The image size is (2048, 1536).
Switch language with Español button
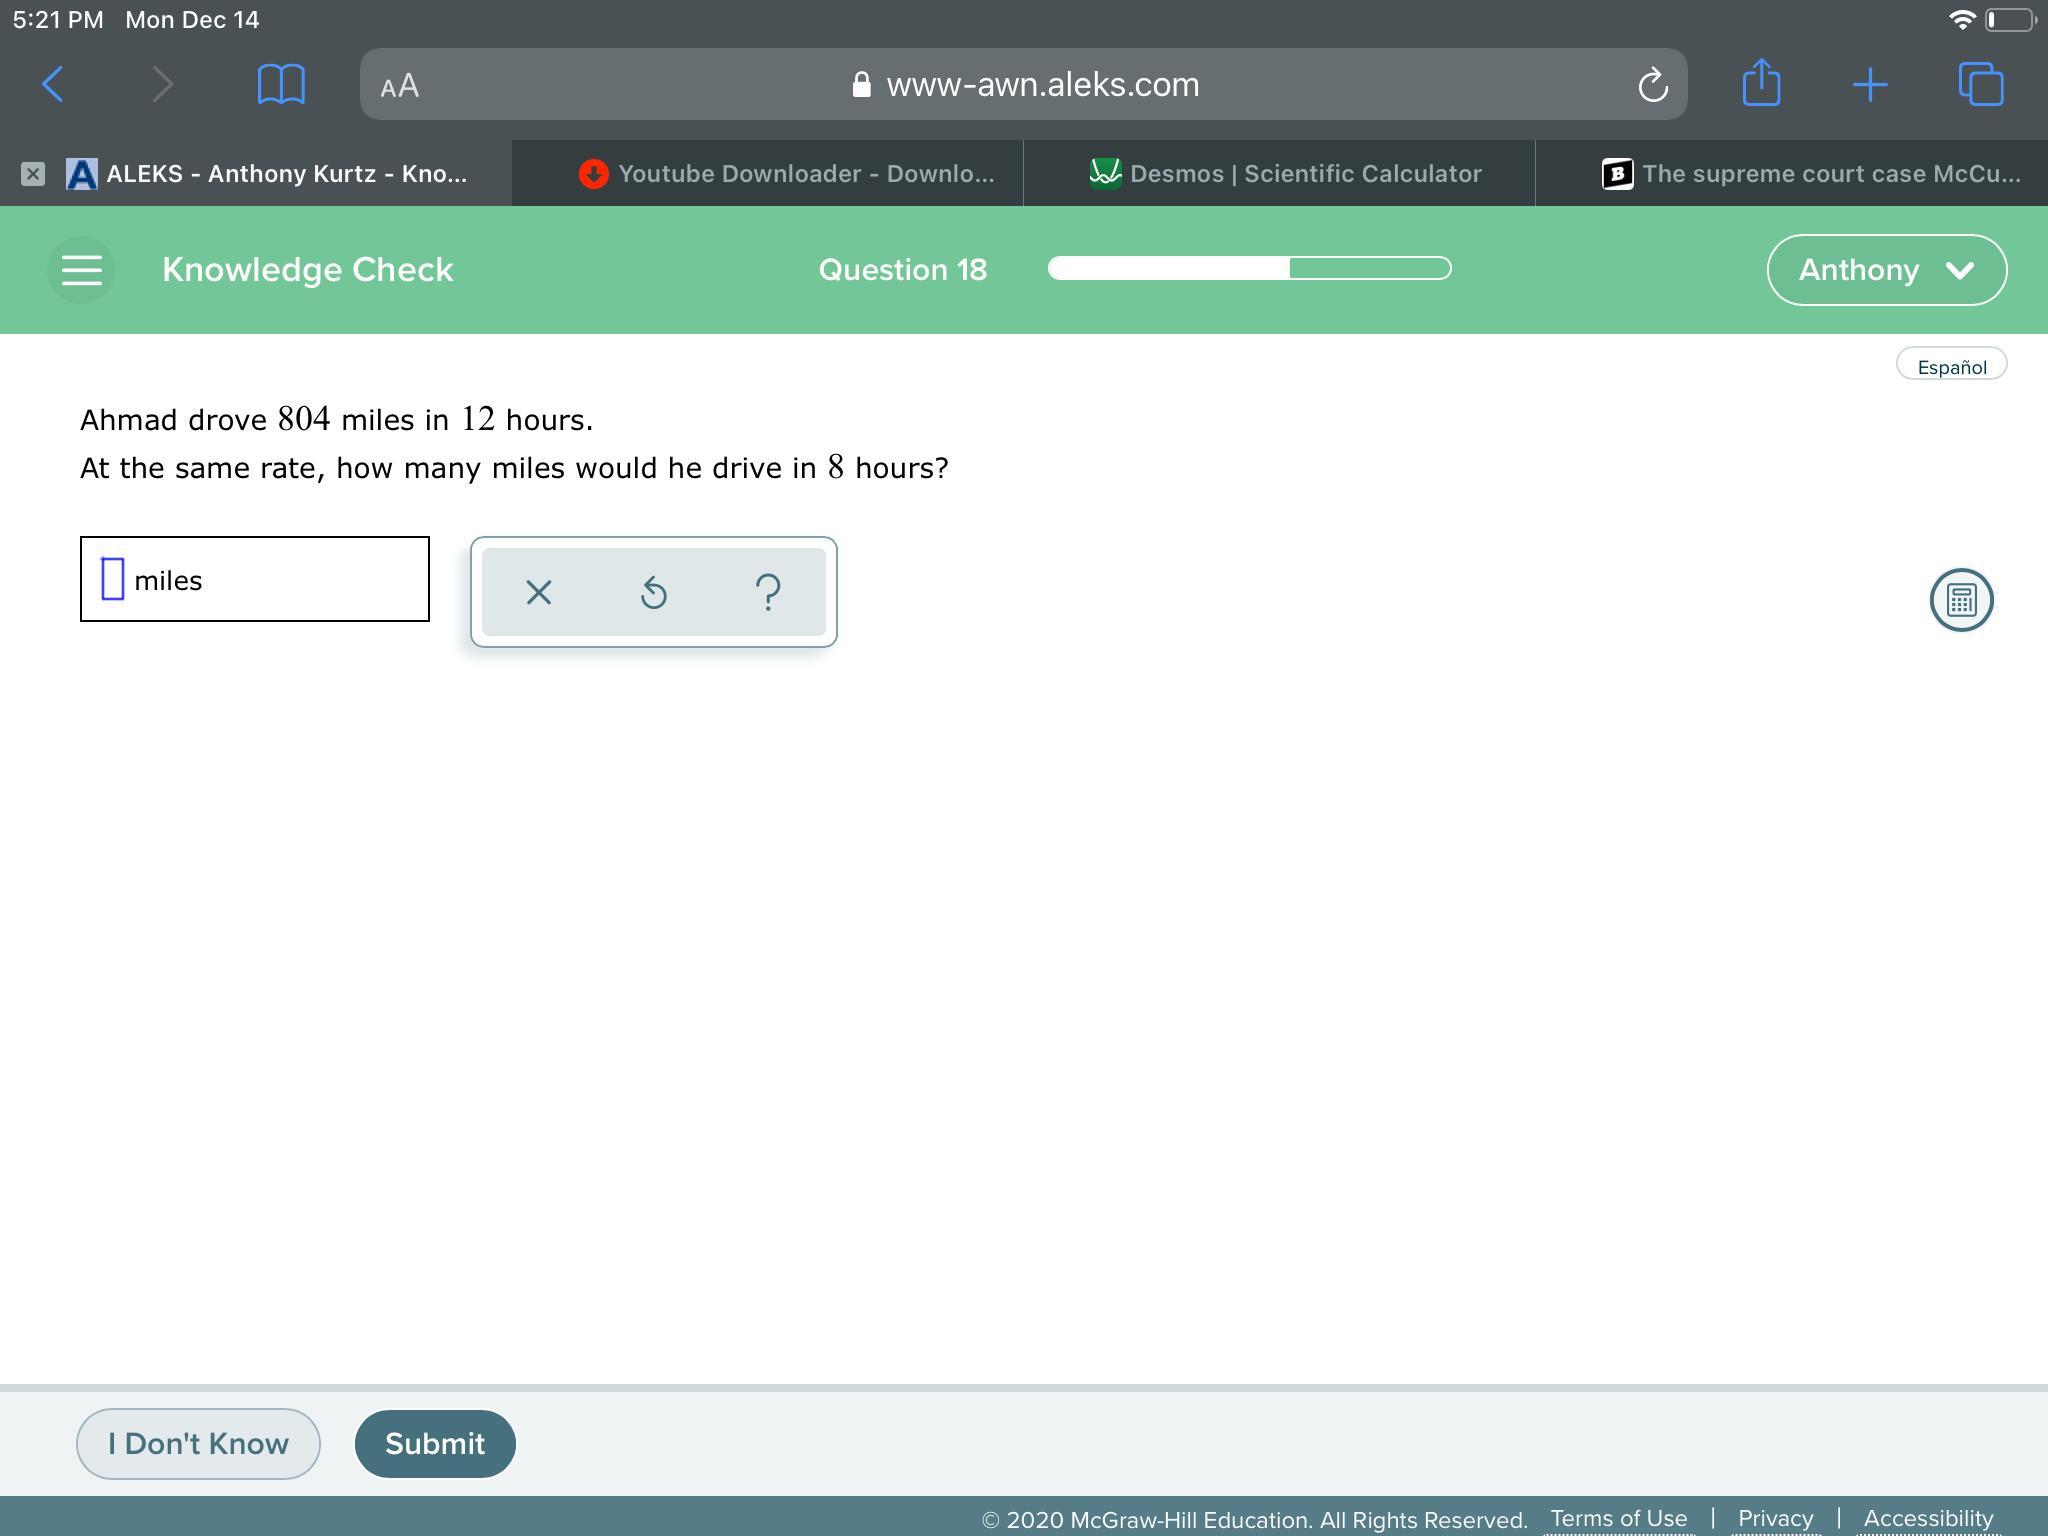1951,366
